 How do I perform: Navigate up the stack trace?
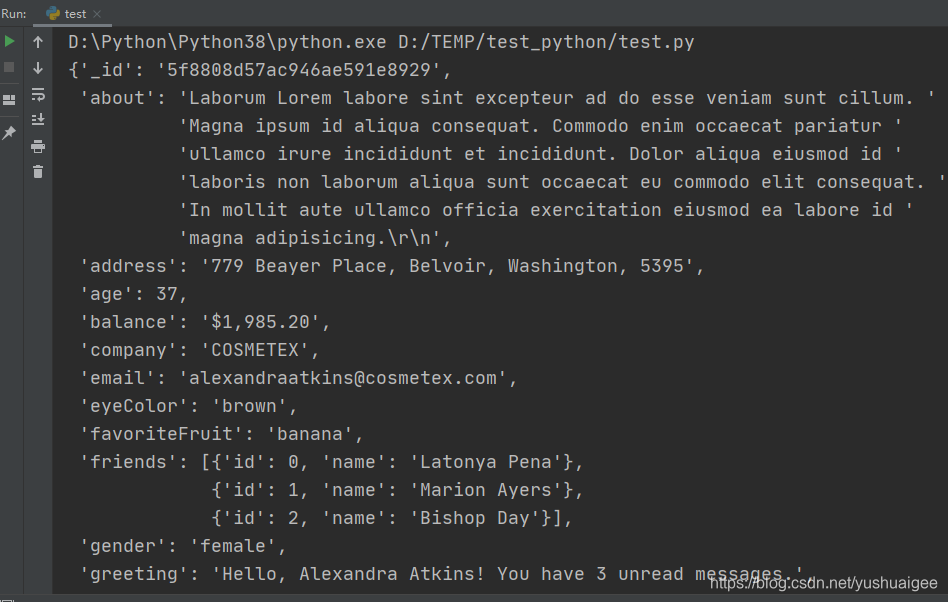click(x=37, y=42)
